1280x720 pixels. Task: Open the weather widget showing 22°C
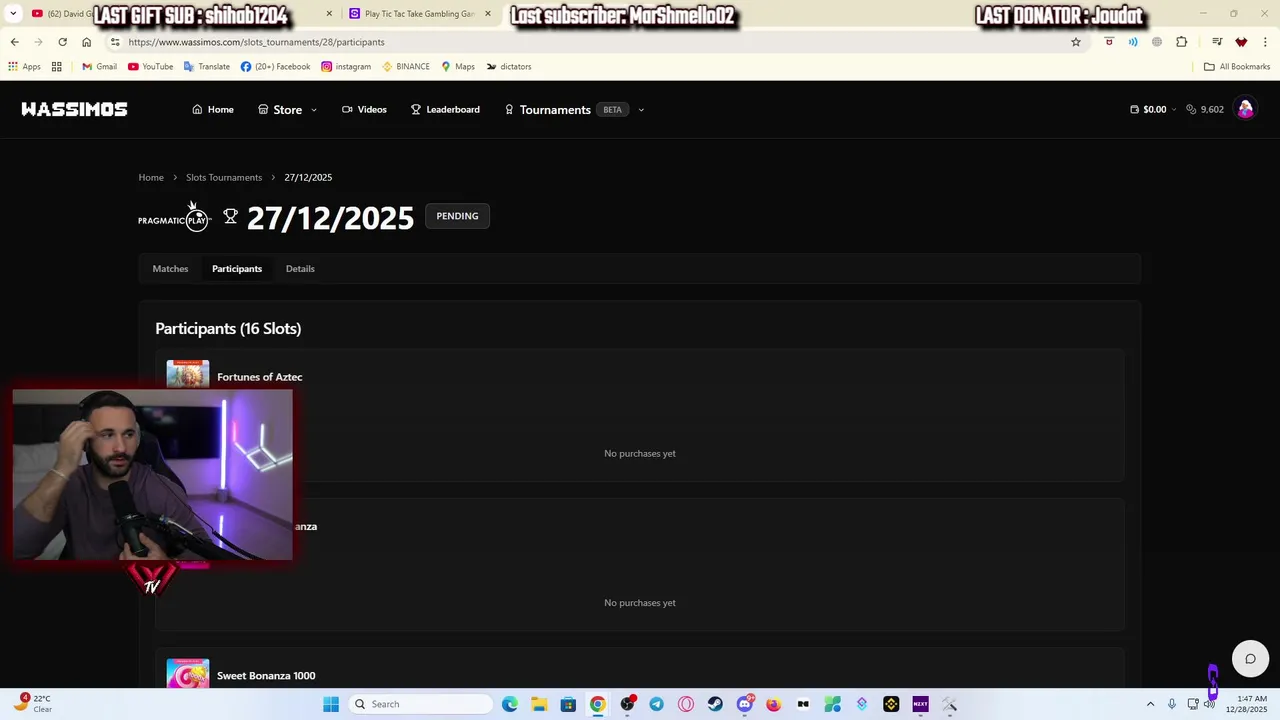(x=32, y=704)
